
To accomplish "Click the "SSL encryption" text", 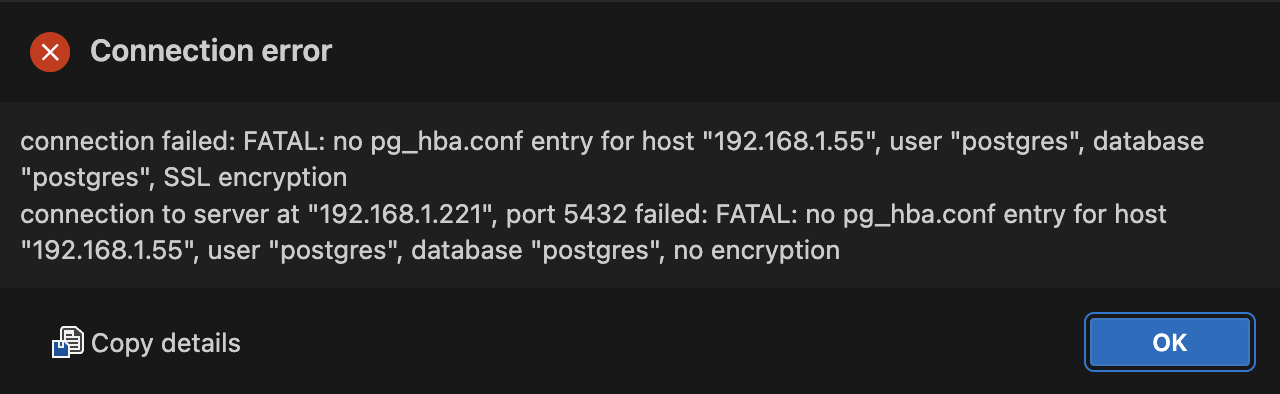I will coord(255,178).
